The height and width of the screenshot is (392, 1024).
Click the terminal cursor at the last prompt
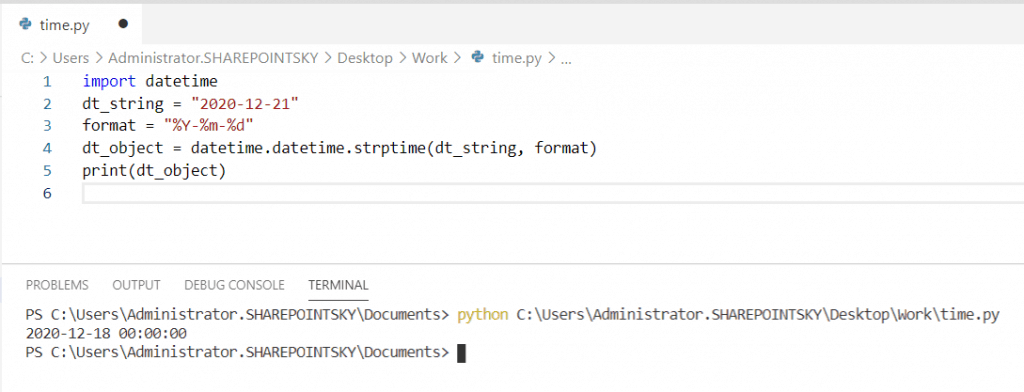pyautogui.click(x=461, y=353)
